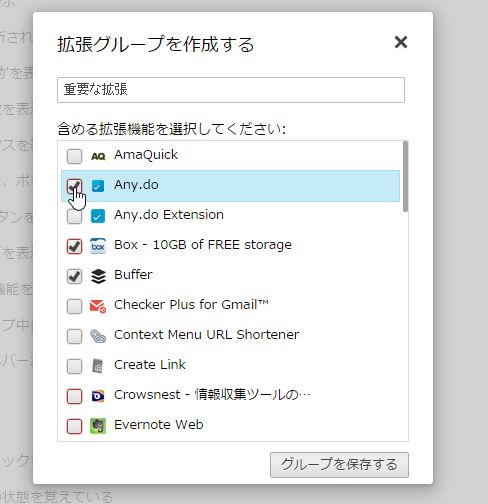Viewport: 488px width, 504px height.
Task: Enable the Any.do Extension checkbox
Action: coord(74,216)
